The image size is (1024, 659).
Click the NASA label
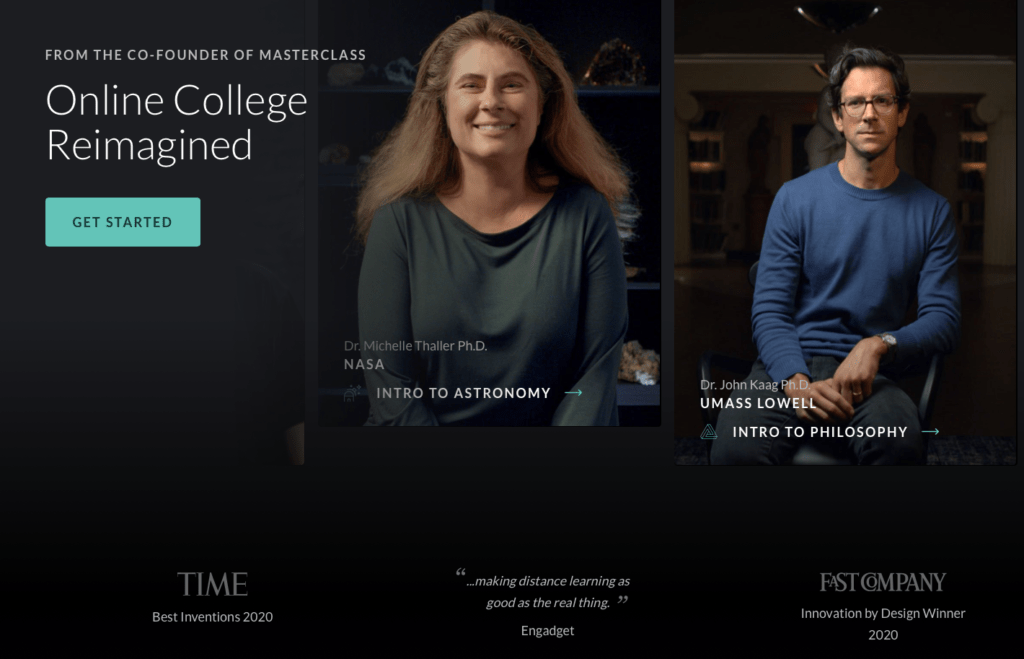(x=364, y=364)
